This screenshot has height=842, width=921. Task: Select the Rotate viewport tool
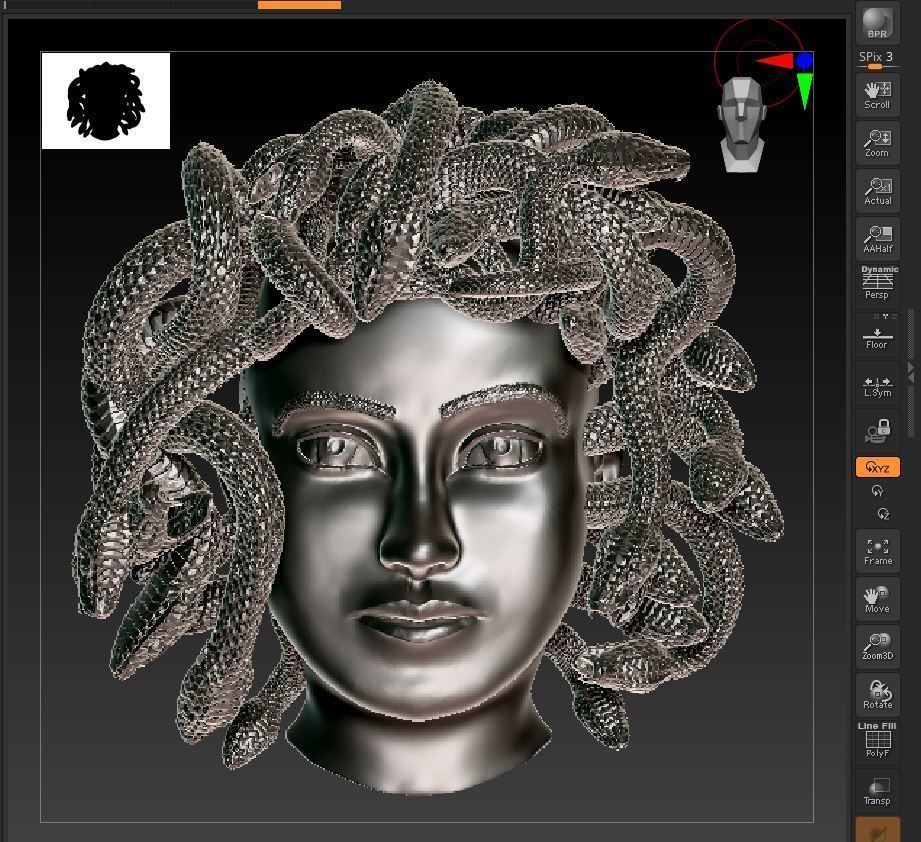(876, 693)
